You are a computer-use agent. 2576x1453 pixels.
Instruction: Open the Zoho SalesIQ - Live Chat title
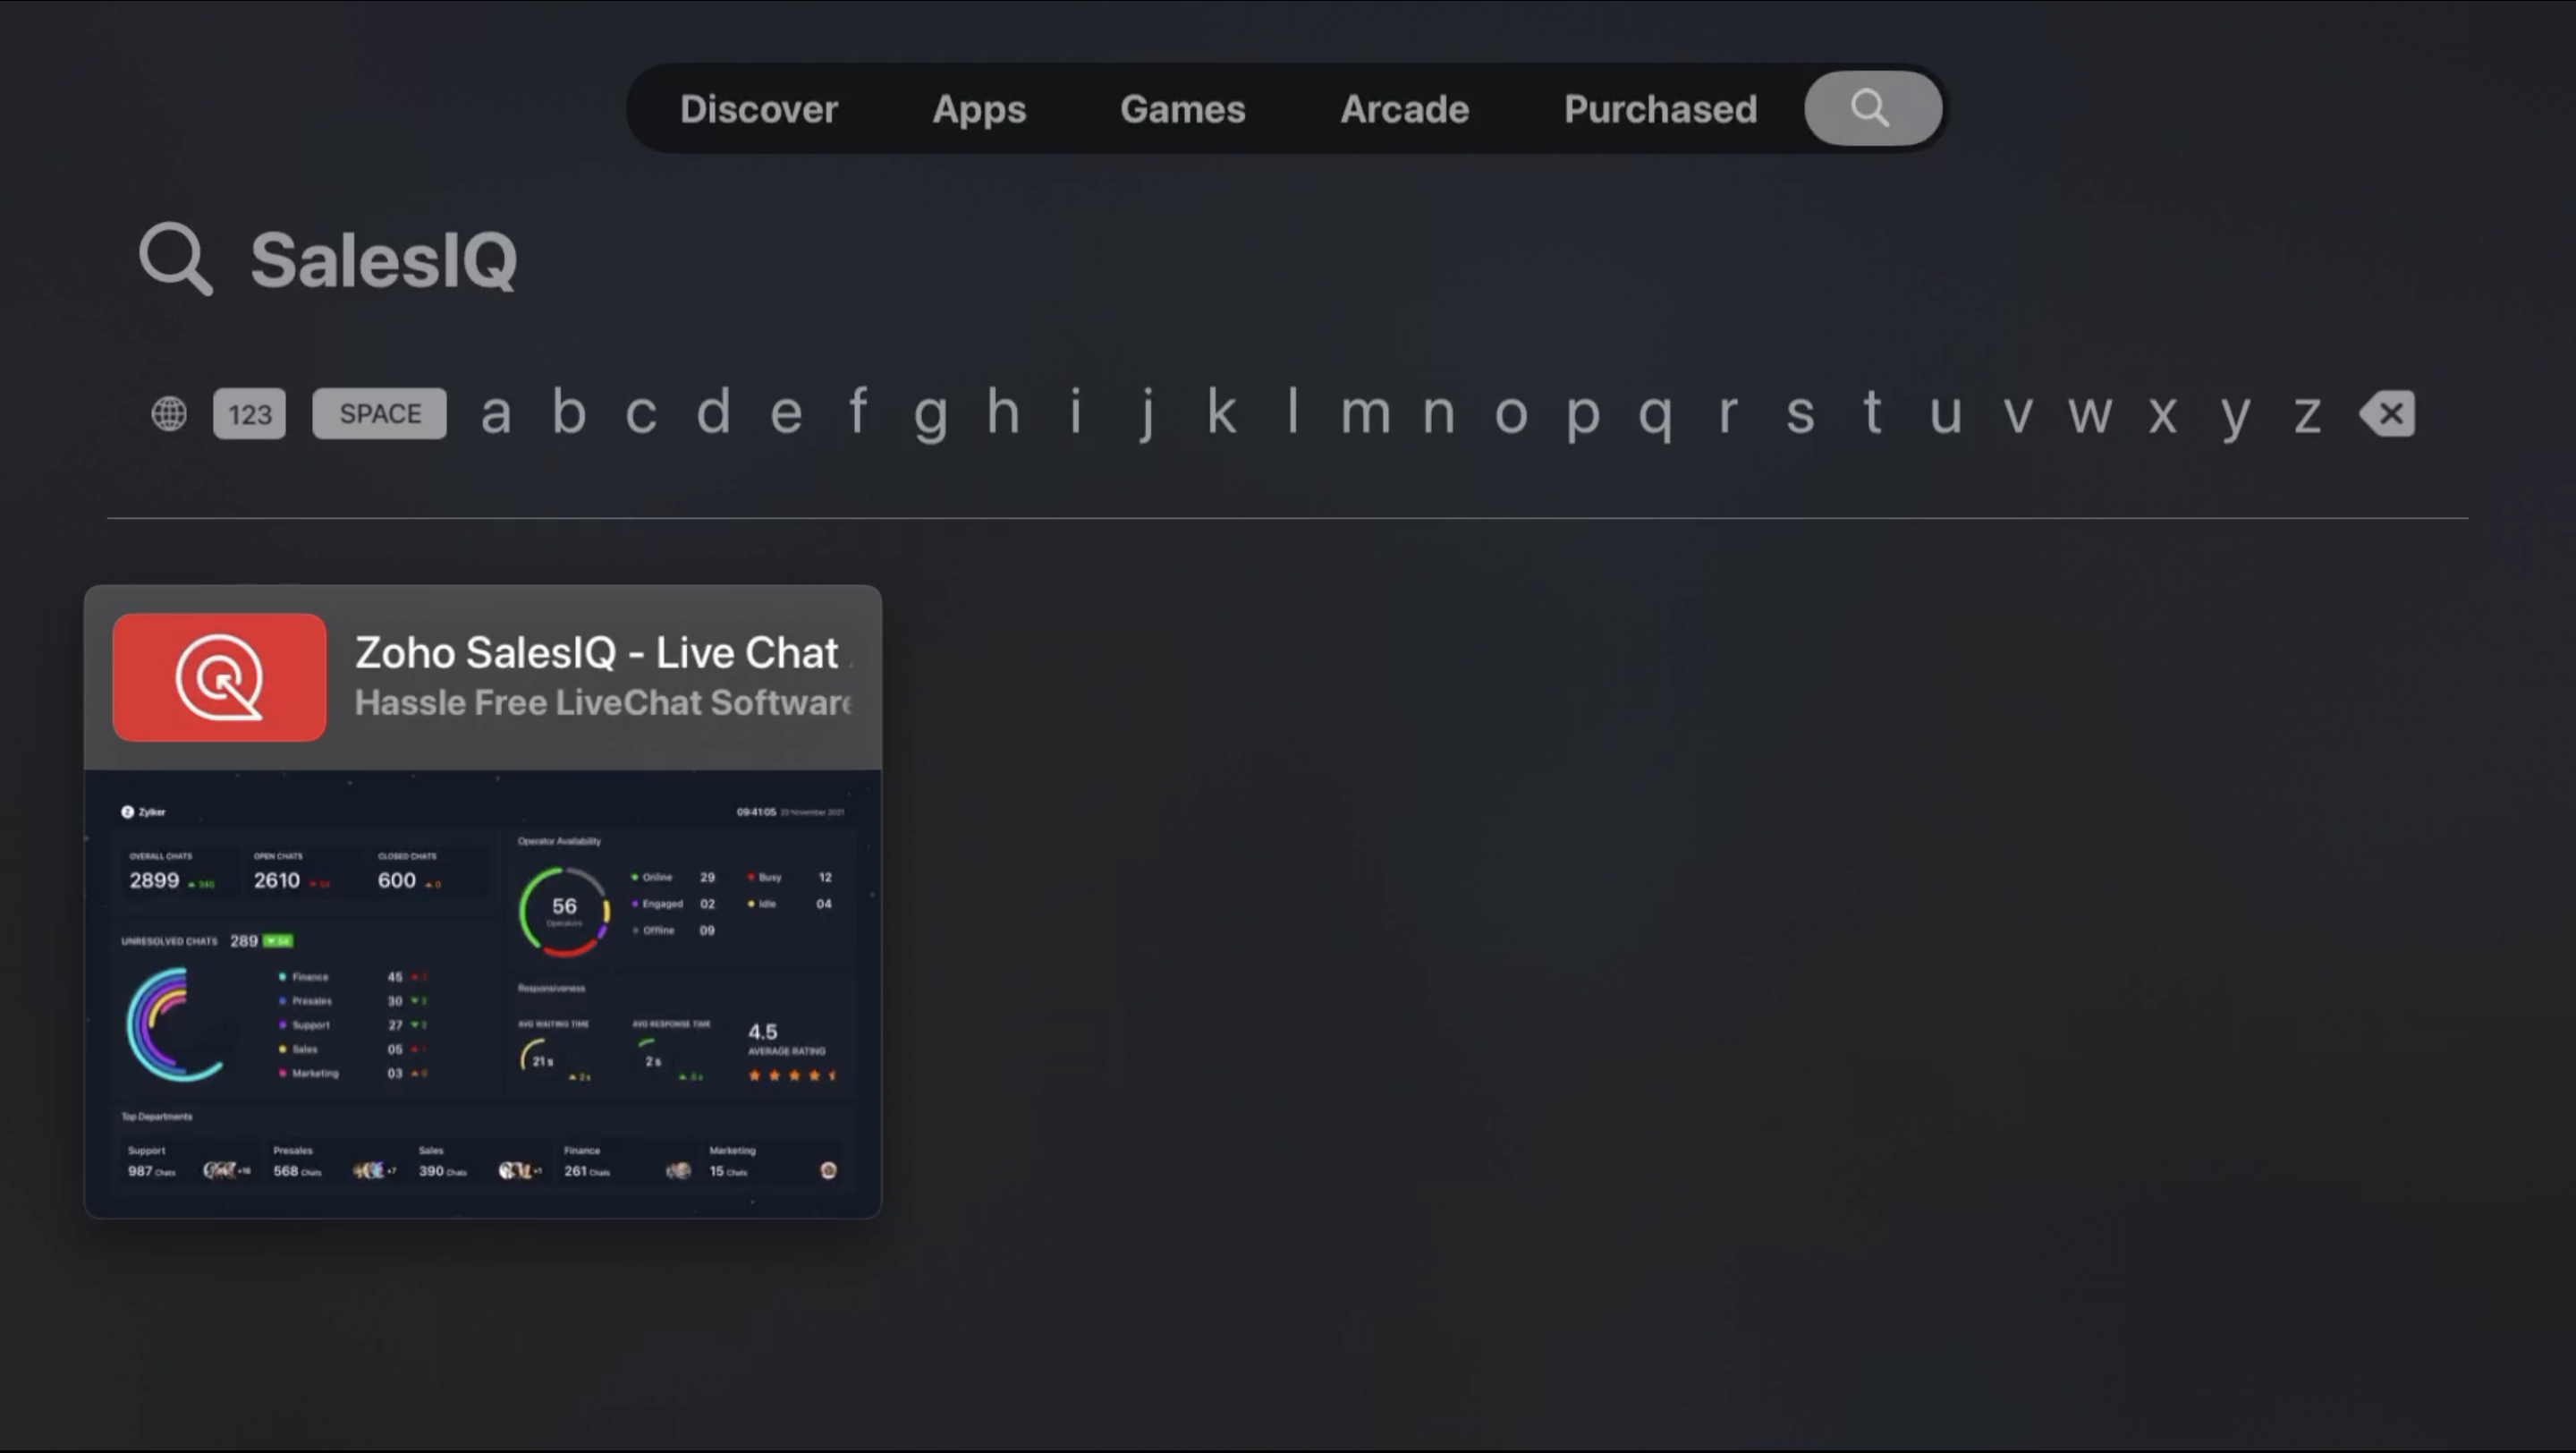click(597, 652)
